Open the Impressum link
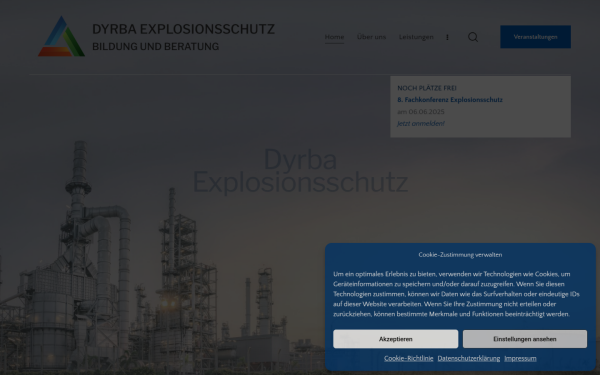Screen dimensions: 600x375 [520, 359]
